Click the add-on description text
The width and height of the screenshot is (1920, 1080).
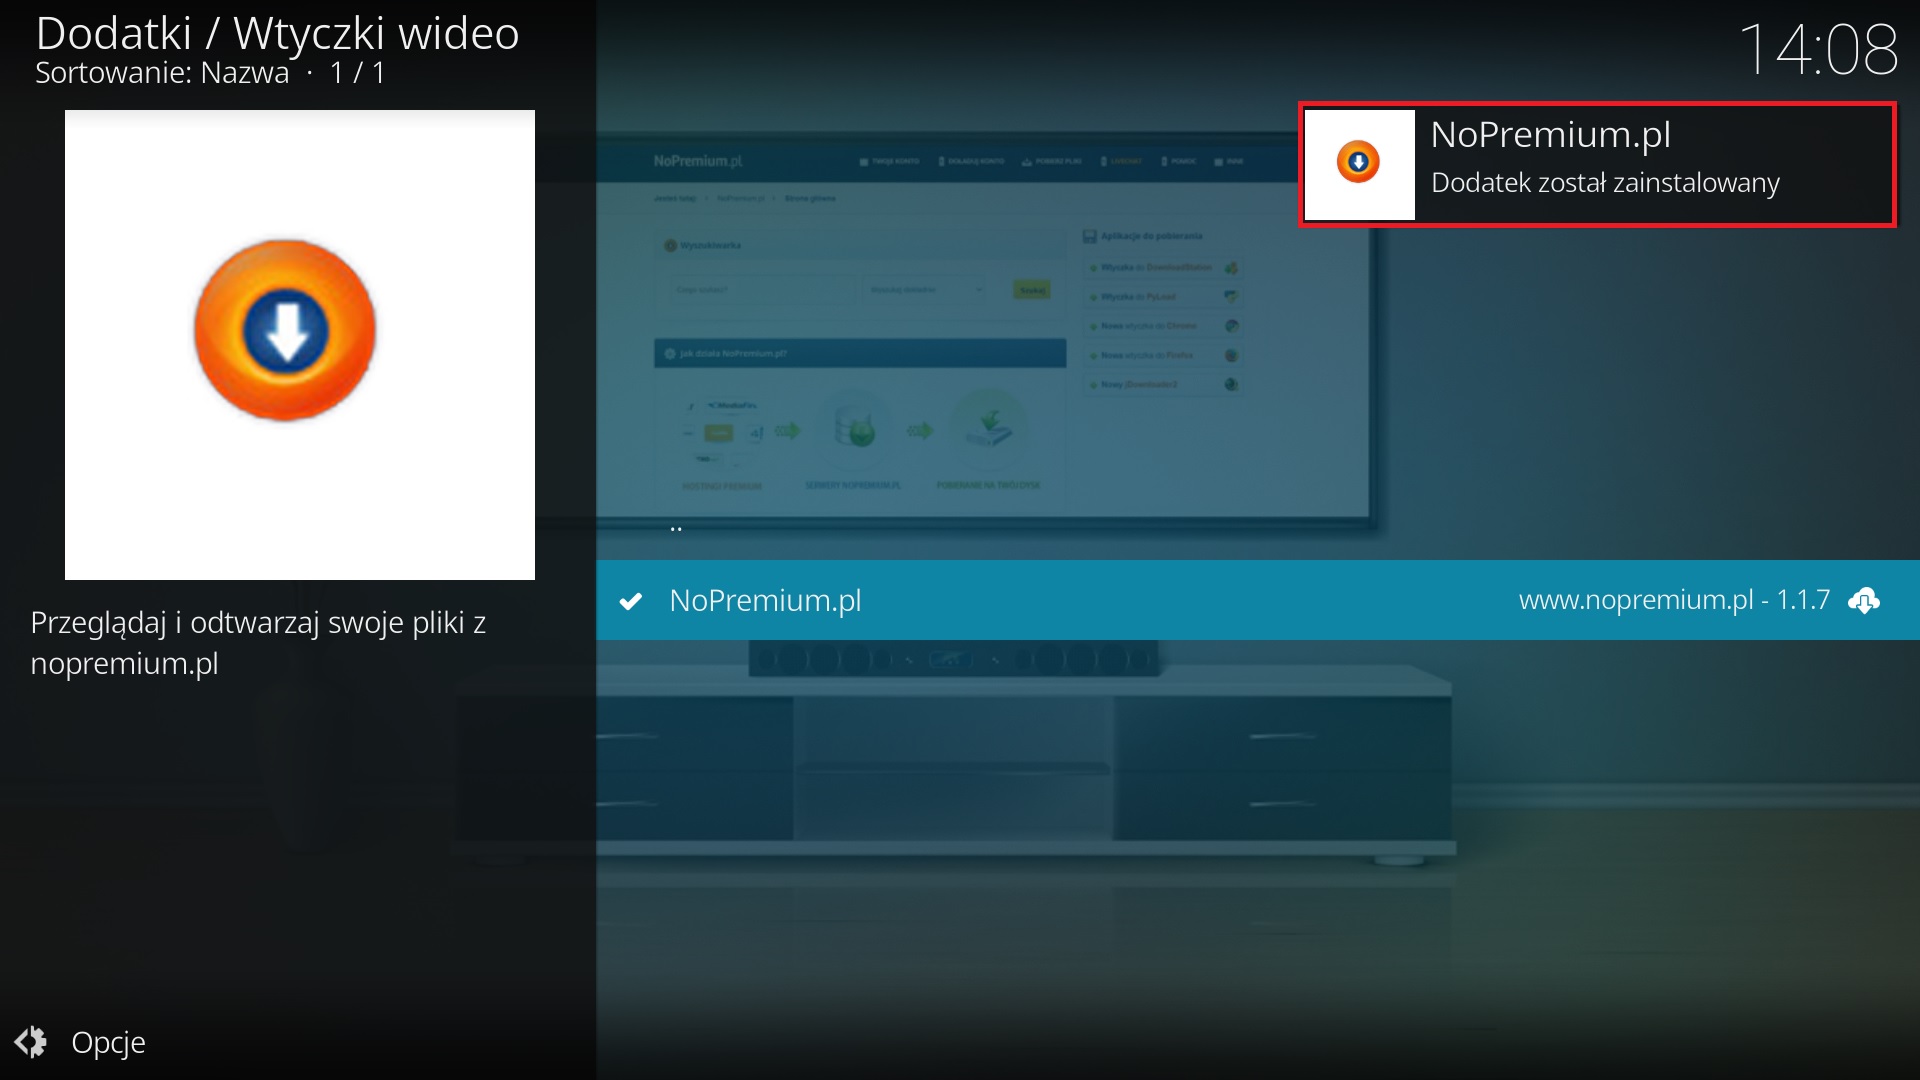(x=258, y=643)
